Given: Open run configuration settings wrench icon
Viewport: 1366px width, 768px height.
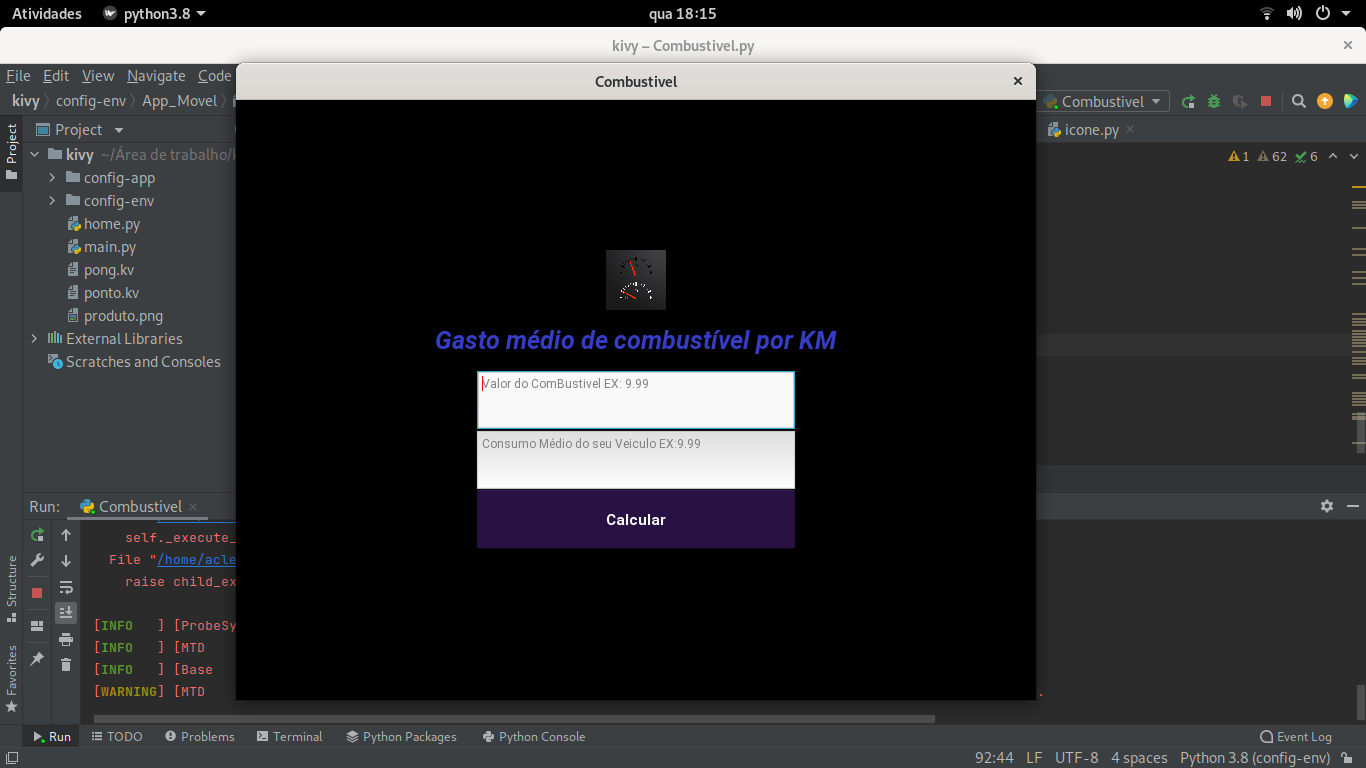Looking at the screenshot, I should 37,560.
